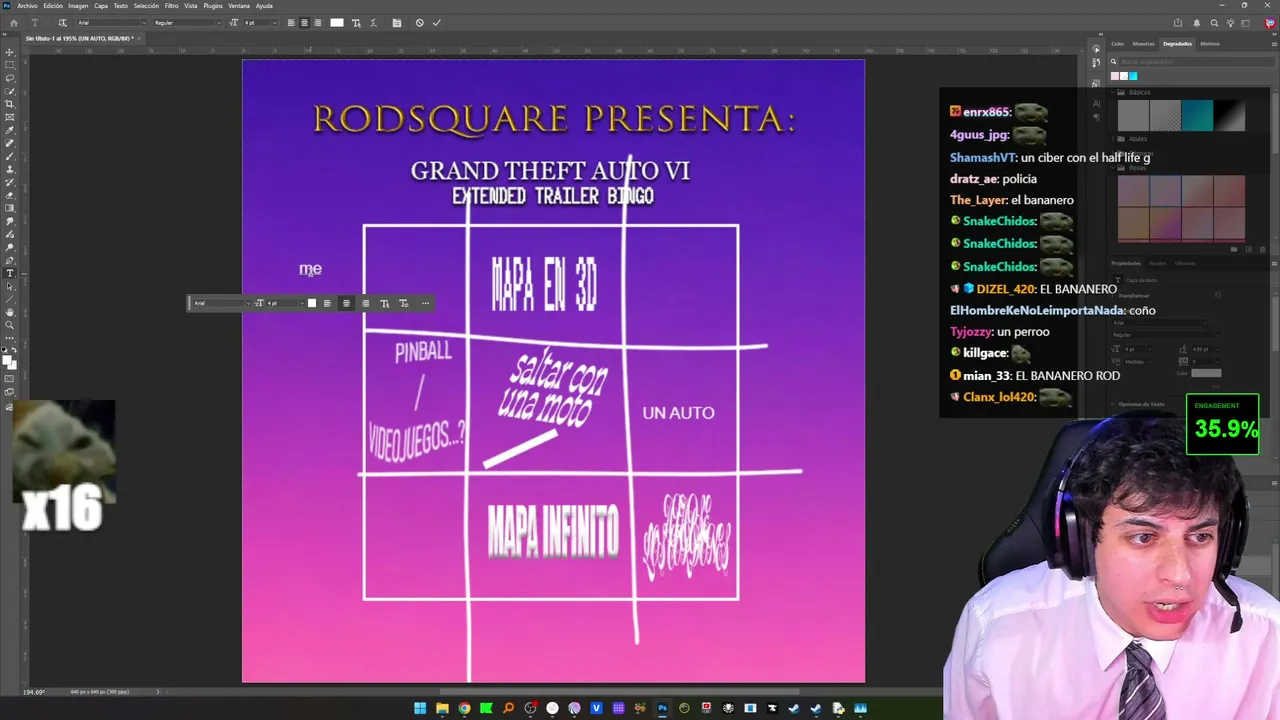Open more options on floating text bar
Viewport: 1280px width, 720px height.
point(425,303)
